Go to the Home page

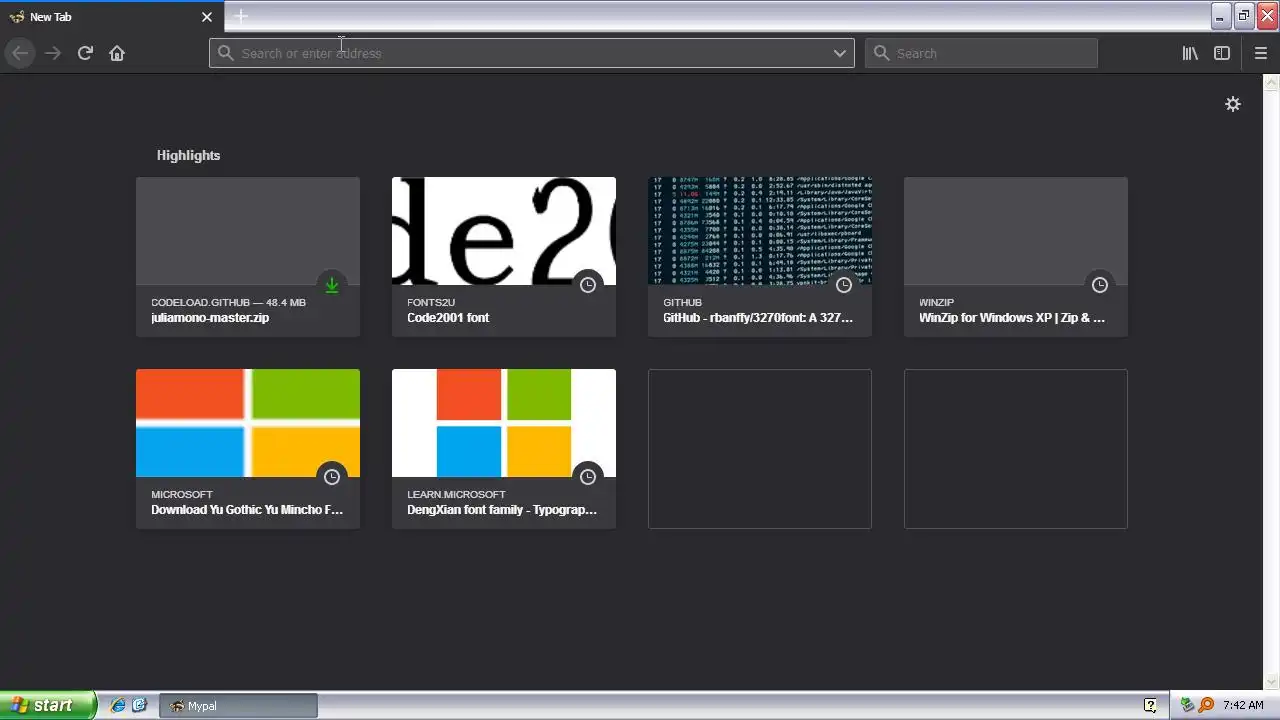tap(117, 53)
